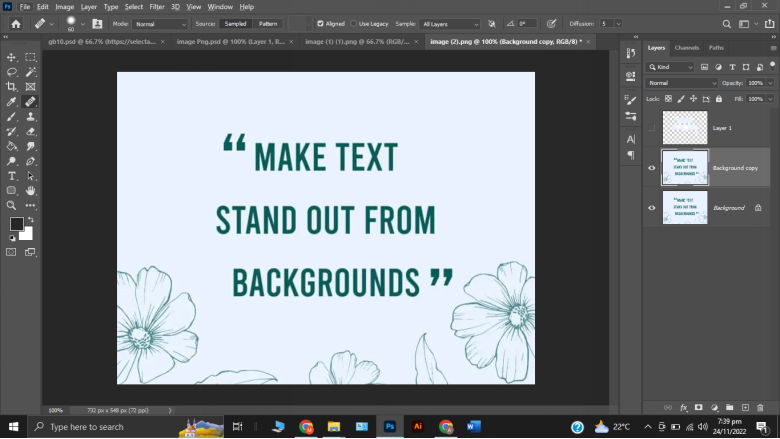This screenshot has height=439, width=780.
Task: Set Source to Sampled
Action: (x=235, y=24)
